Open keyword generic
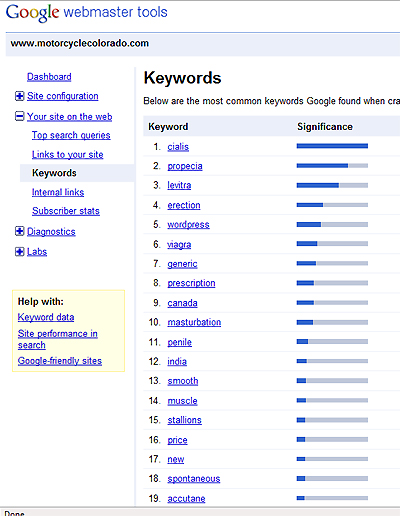 182,264
